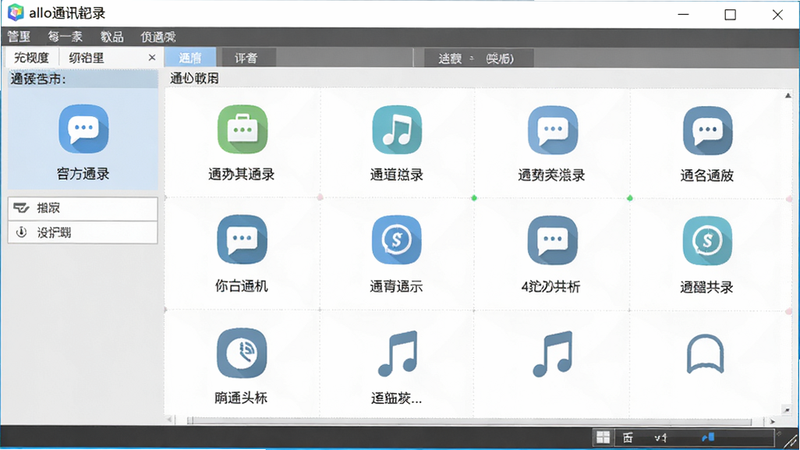This screenshot has height=450, width=800.
Task: Click the 西 icon in status bar
Action: coord(628,438)
